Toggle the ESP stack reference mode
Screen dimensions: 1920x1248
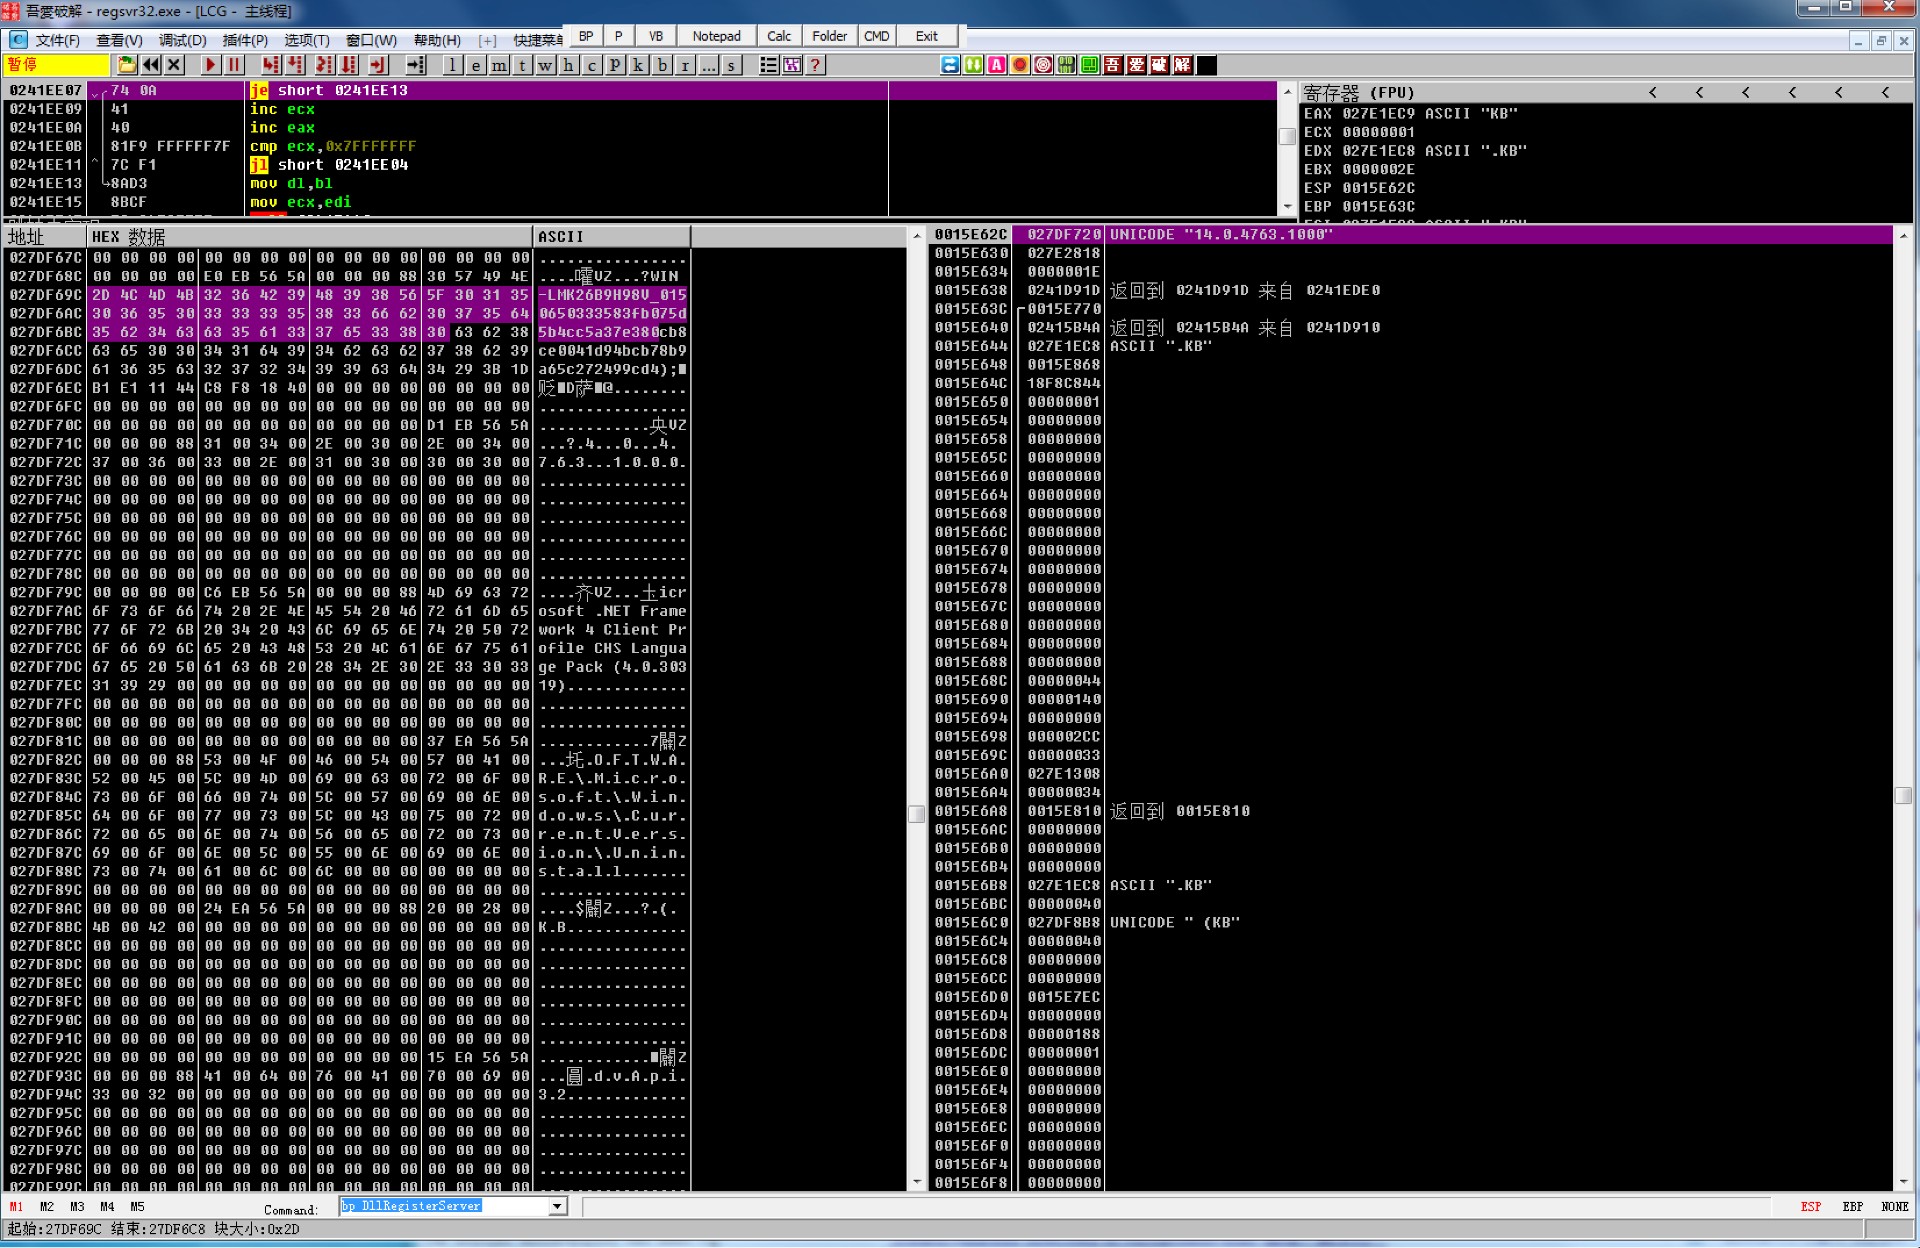1810,1206
